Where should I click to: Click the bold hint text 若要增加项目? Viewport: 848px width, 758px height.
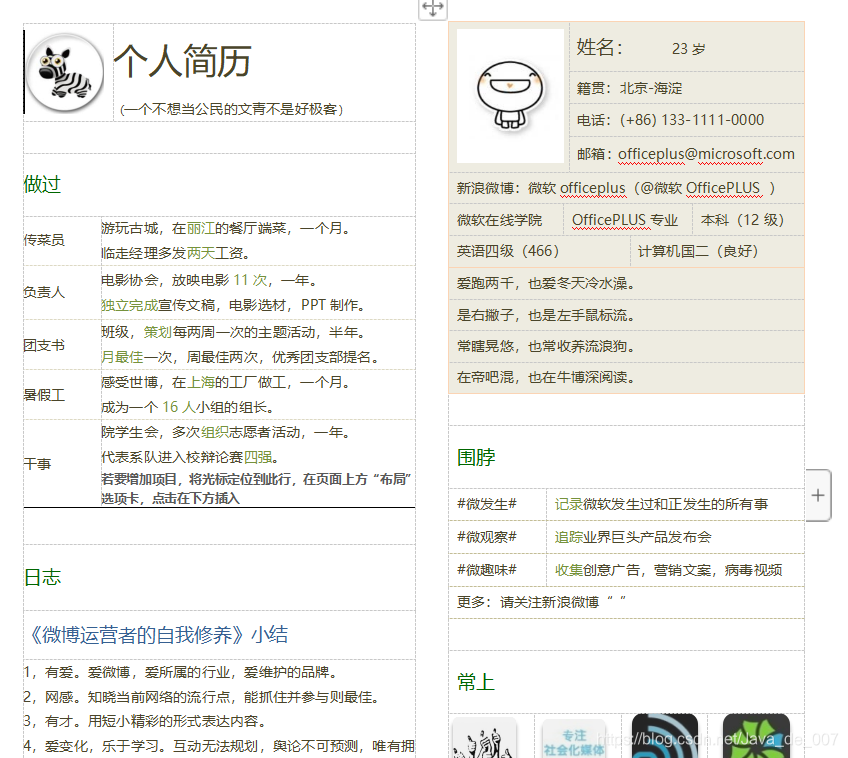(x=256, y=489)
